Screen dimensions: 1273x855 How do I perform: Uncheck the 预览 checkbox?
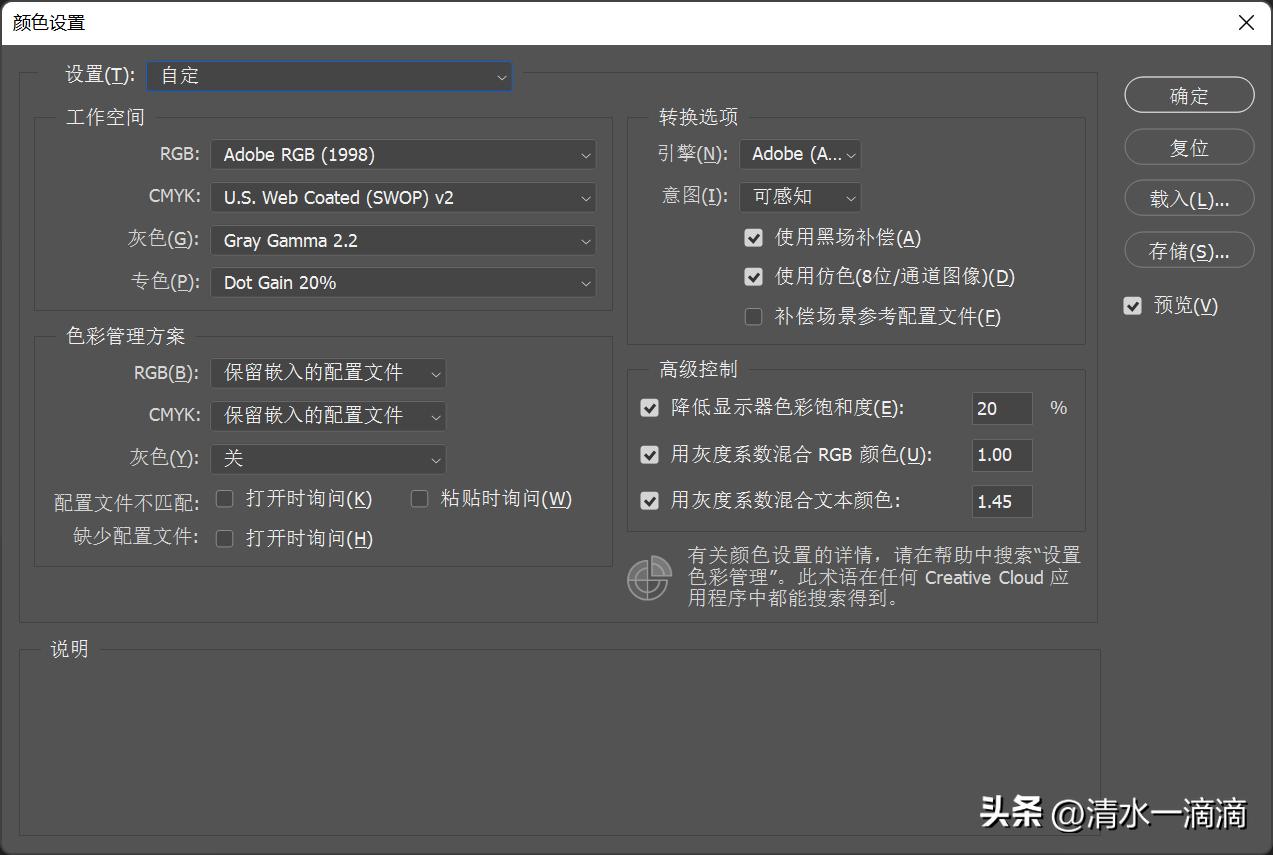point(1132,306)
